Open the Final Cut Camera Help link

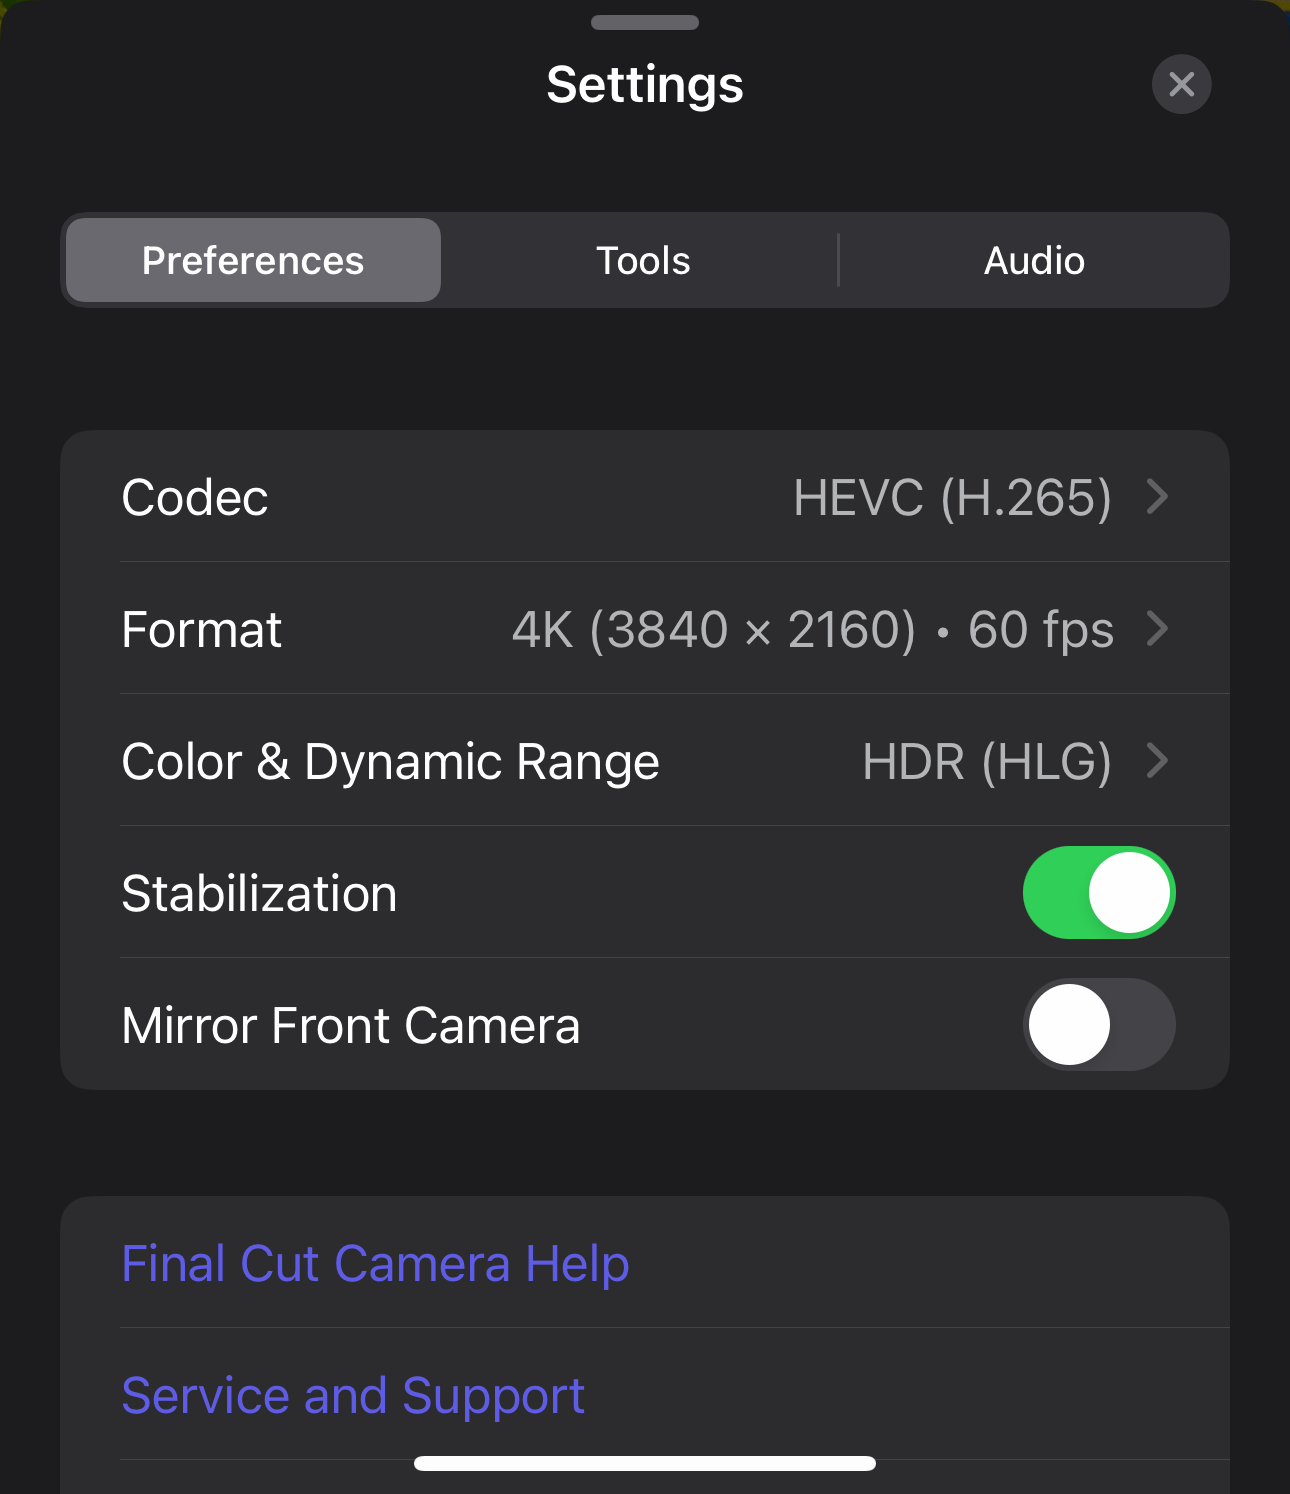pos(375,1263)
